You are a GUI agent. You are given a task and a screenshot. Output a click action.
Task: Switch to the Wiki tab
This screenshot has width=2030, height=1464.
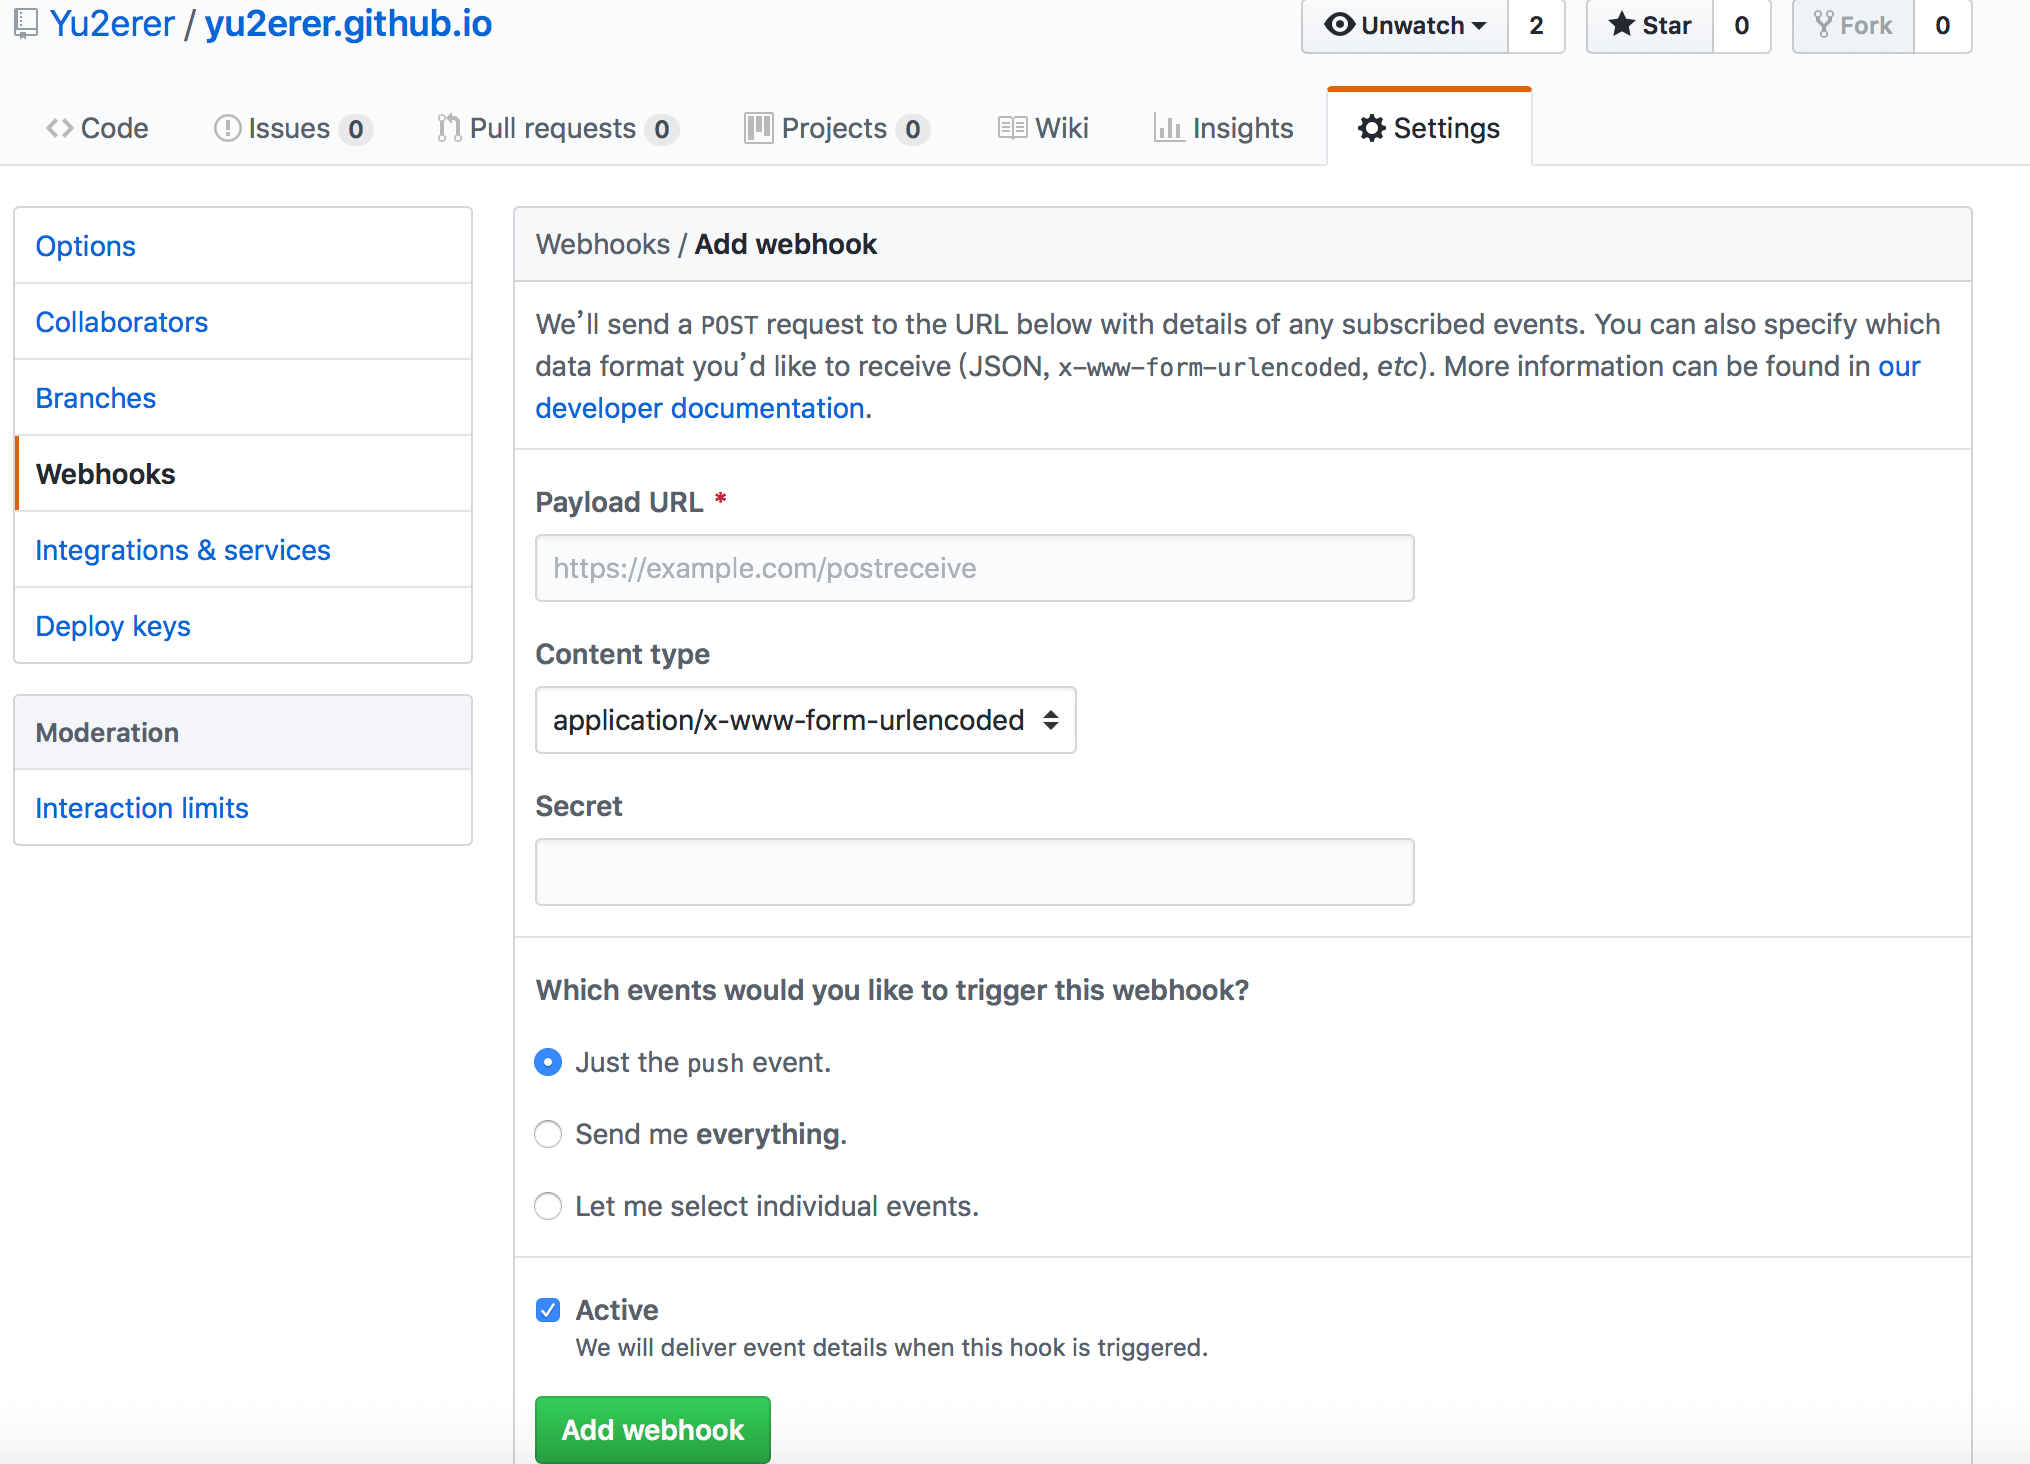tap(1043, 128)
